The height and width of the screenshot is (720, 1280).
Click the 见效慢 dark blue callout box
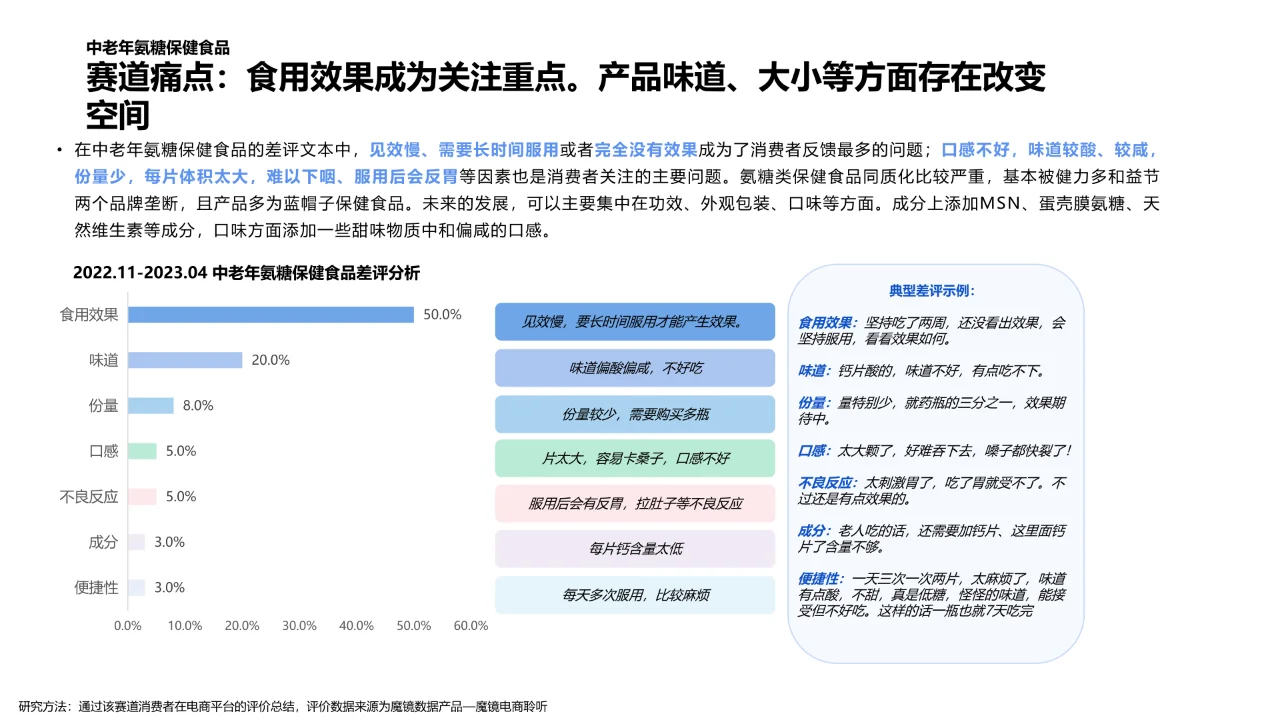click(636, 322)
